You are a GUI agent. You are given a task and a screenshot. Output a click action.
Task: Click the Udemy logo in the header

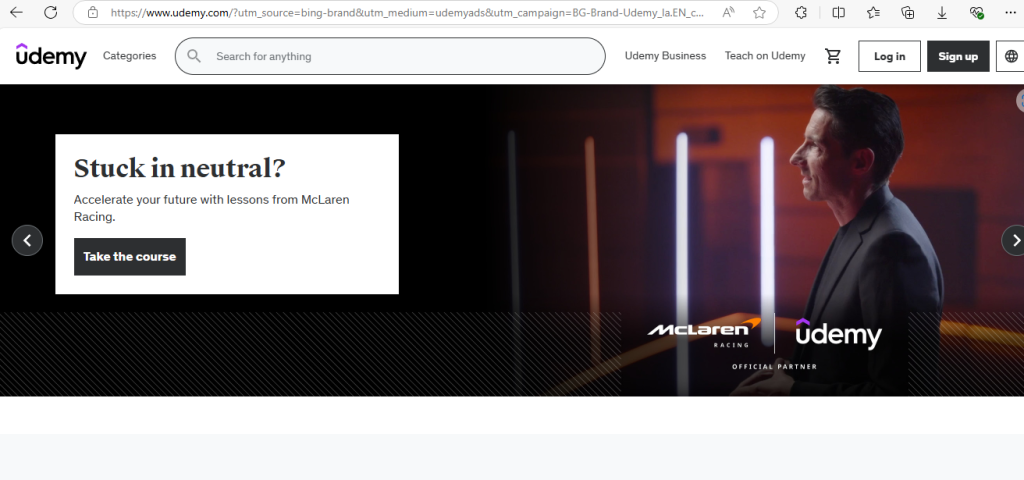(x=51, y=56)
